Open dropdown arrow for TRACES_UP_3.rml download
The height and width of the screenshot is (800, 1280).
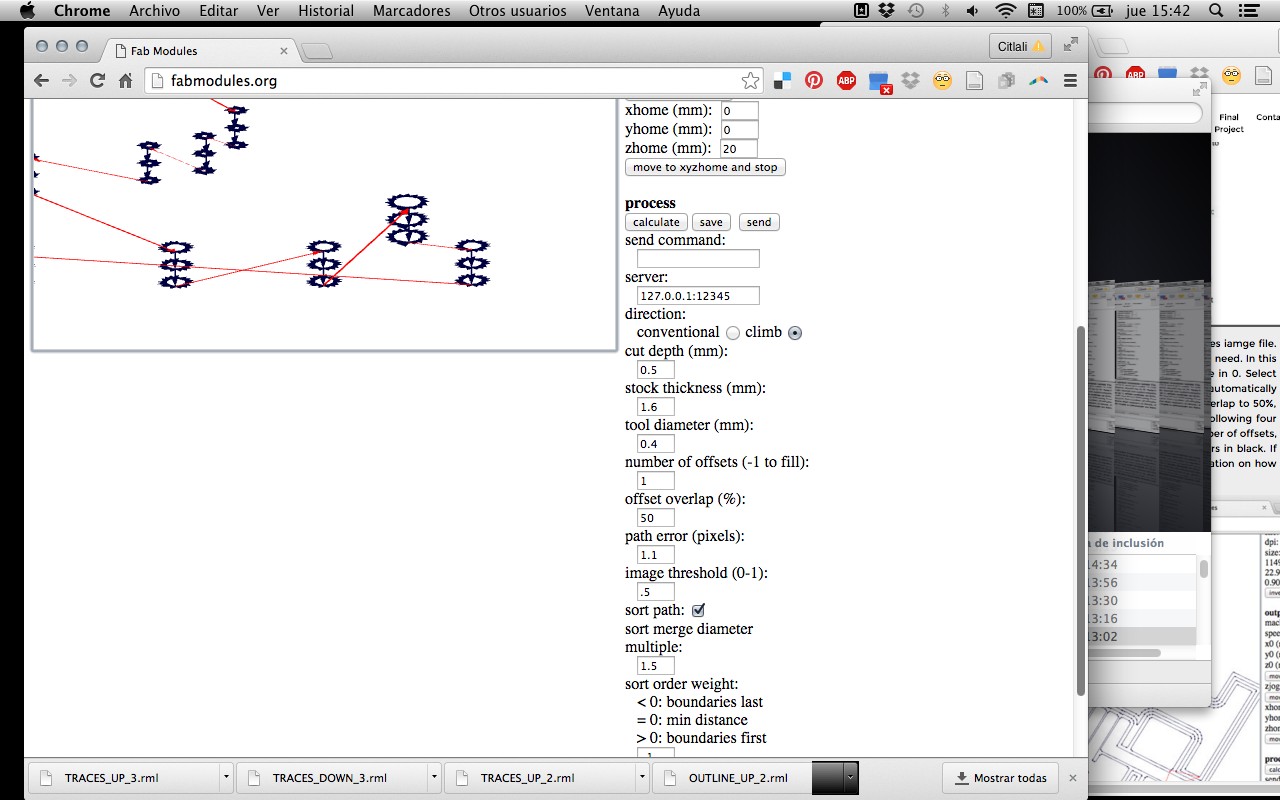click(227, 777)
